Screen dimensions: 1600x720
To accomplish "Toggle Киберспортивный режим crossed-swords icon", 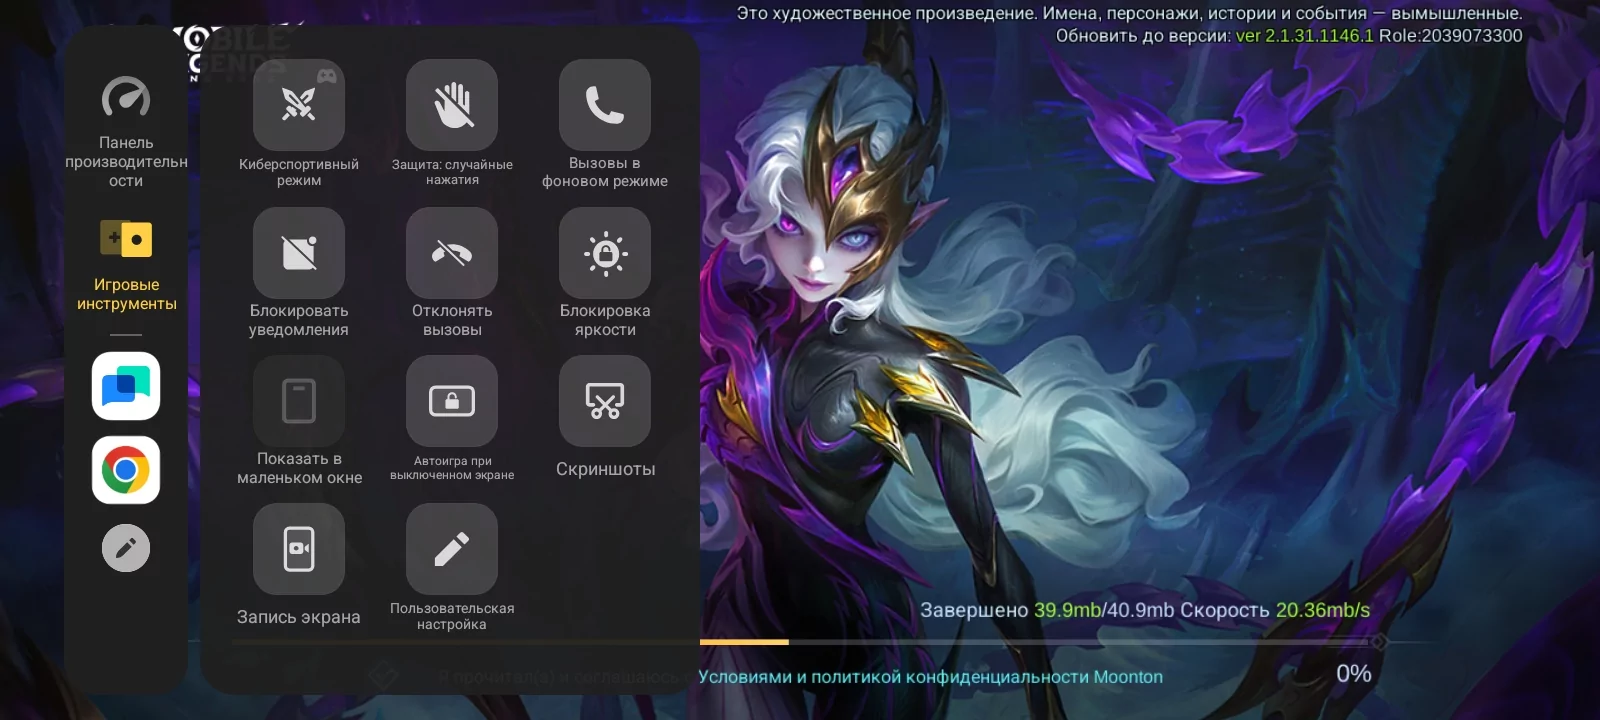I will (299, 105).
